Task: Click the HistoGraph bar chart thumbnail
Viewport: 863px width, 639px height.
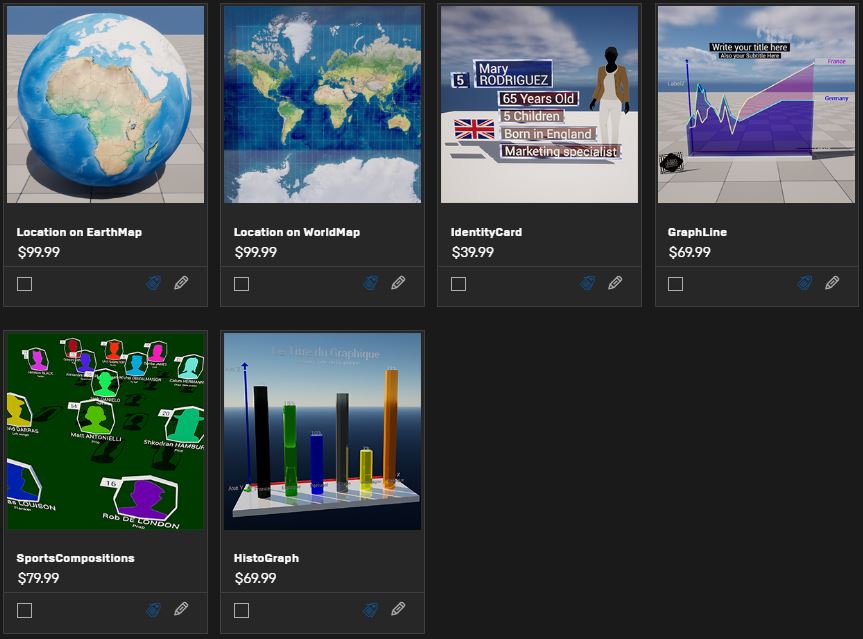Action: tap(322, 431)
